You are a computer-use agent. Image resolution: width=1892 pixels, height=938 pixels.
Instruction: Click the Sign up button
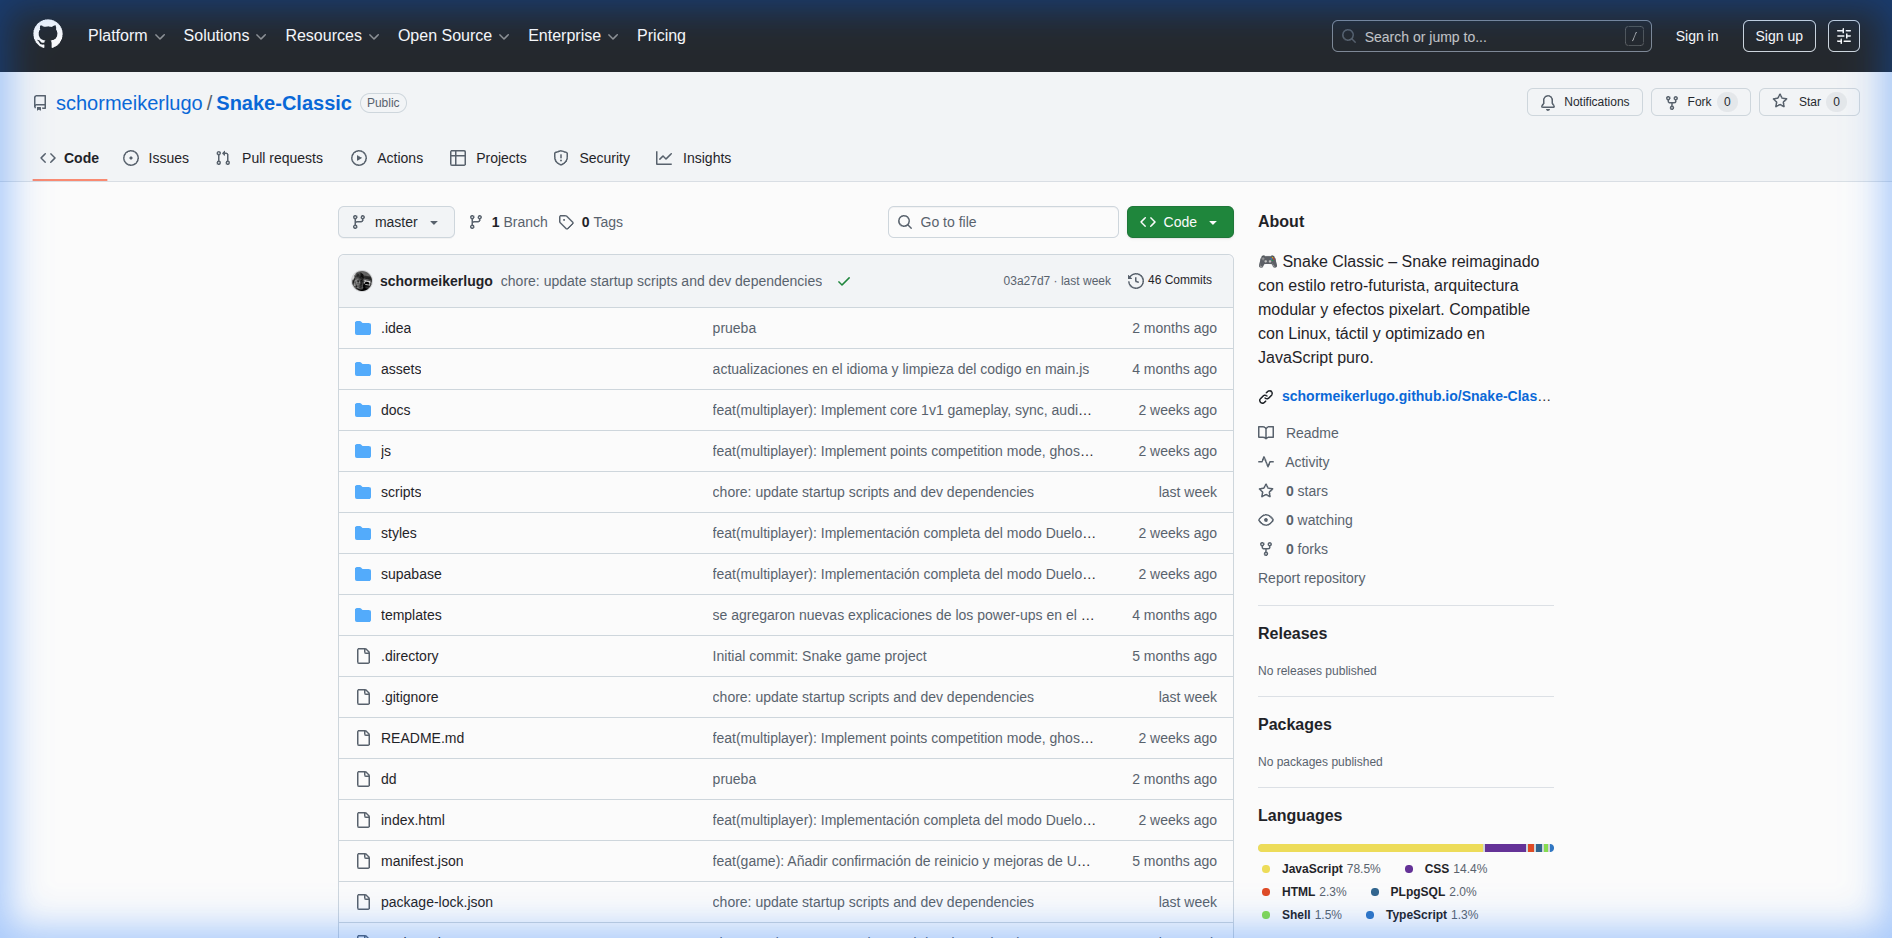[1778, 36]
